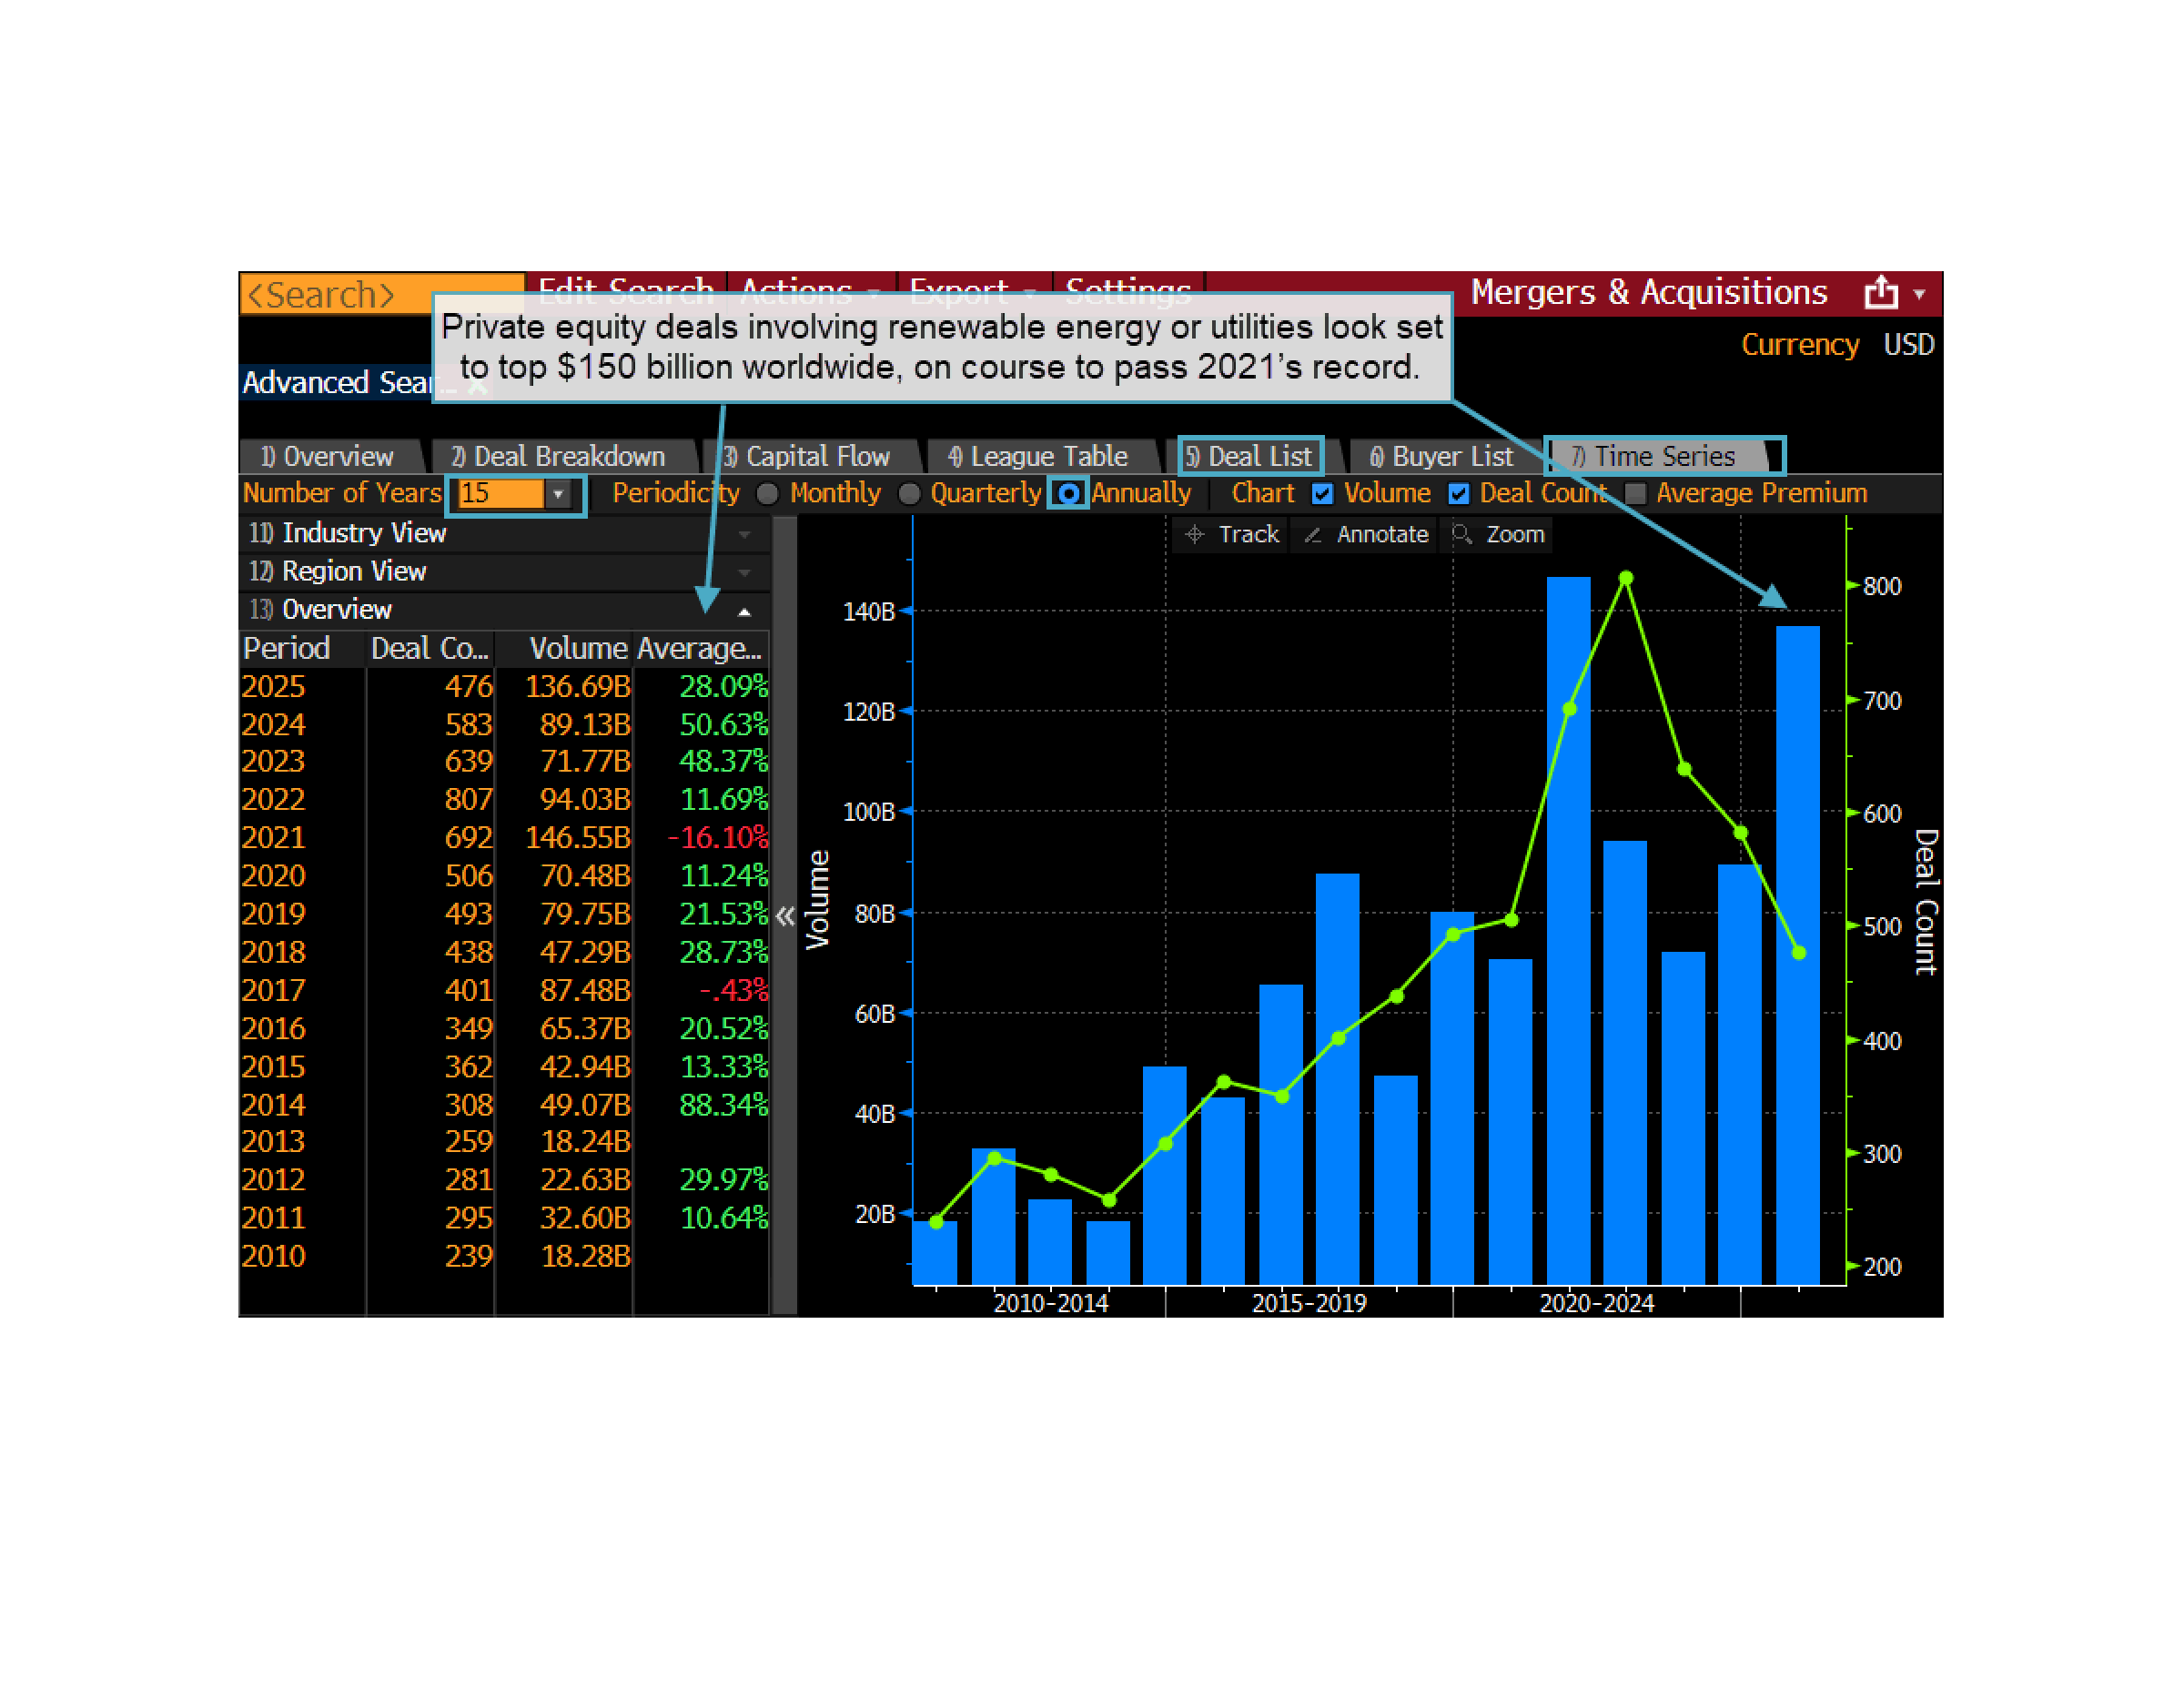Screen dimensions: 2184x1688
Task: Uncheck the Volume chart checkbox
Action: 1322,494
